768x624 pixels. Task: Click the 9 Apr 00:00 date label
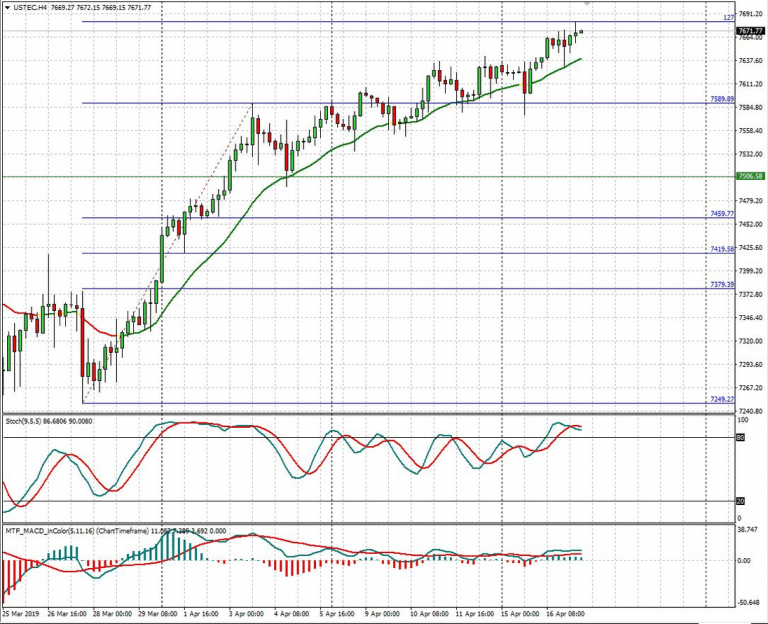tap(382, 614)
